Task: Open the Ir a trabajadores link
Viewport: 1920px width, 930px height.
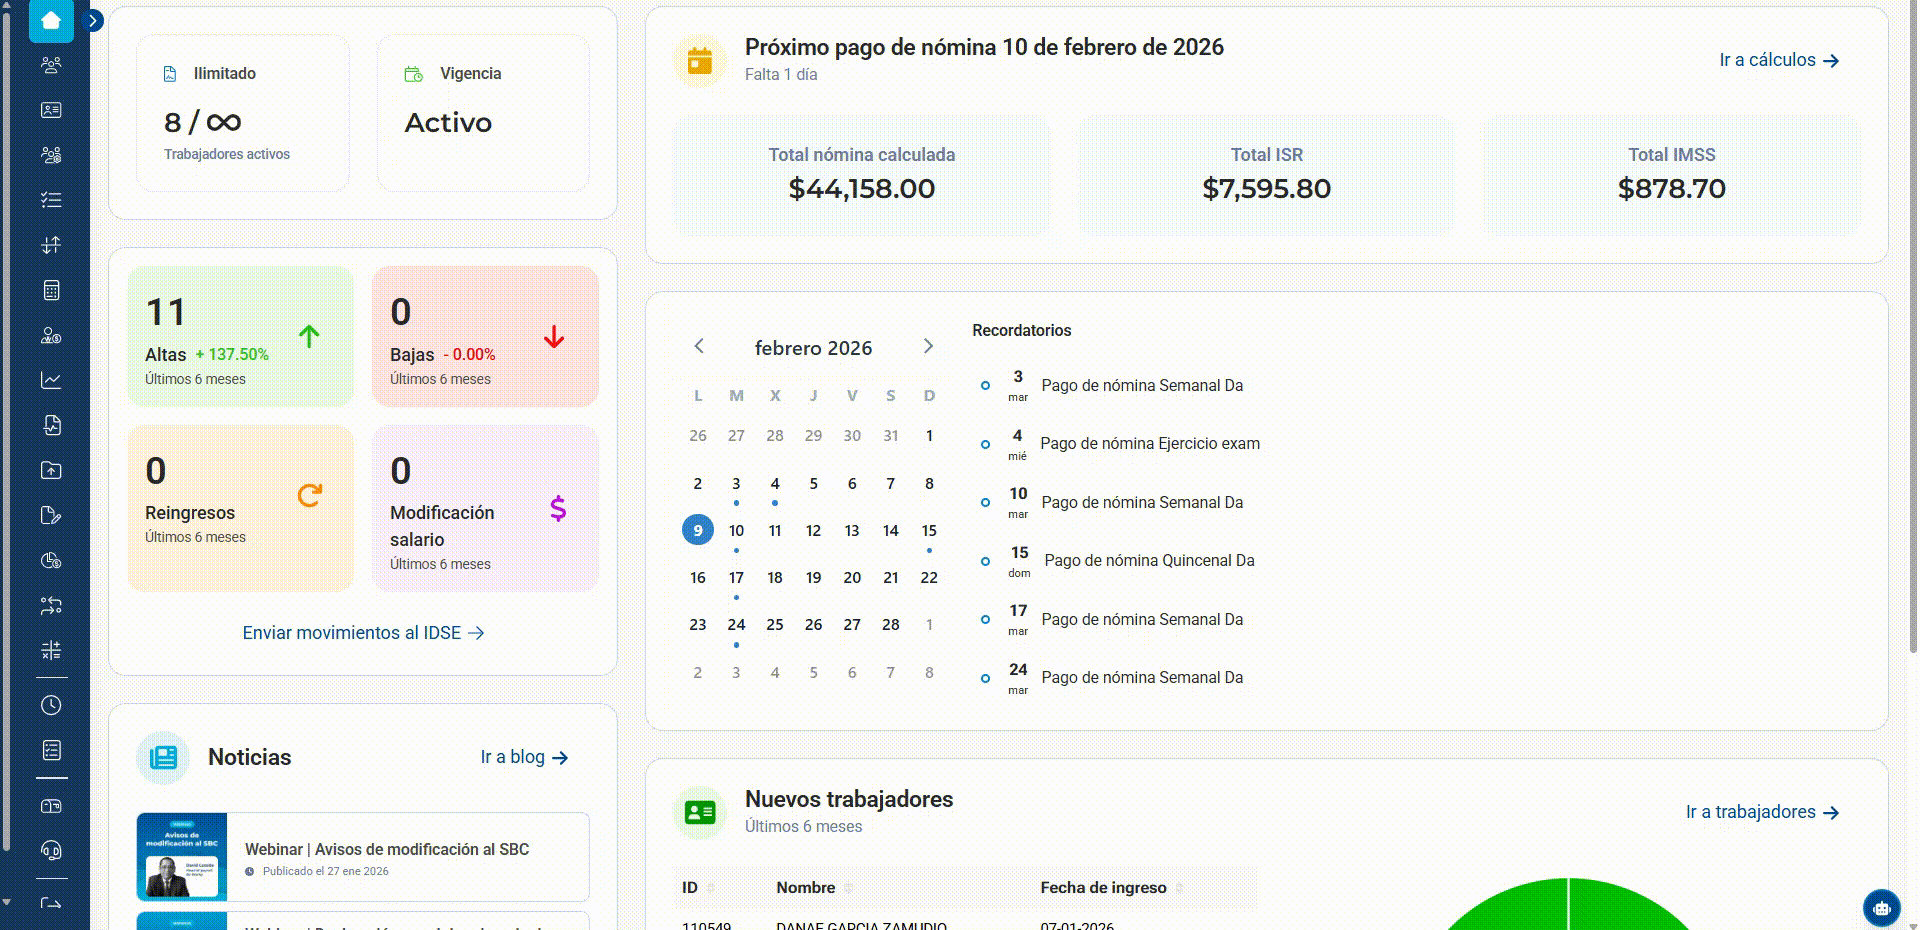Action: pos(1762,812)
